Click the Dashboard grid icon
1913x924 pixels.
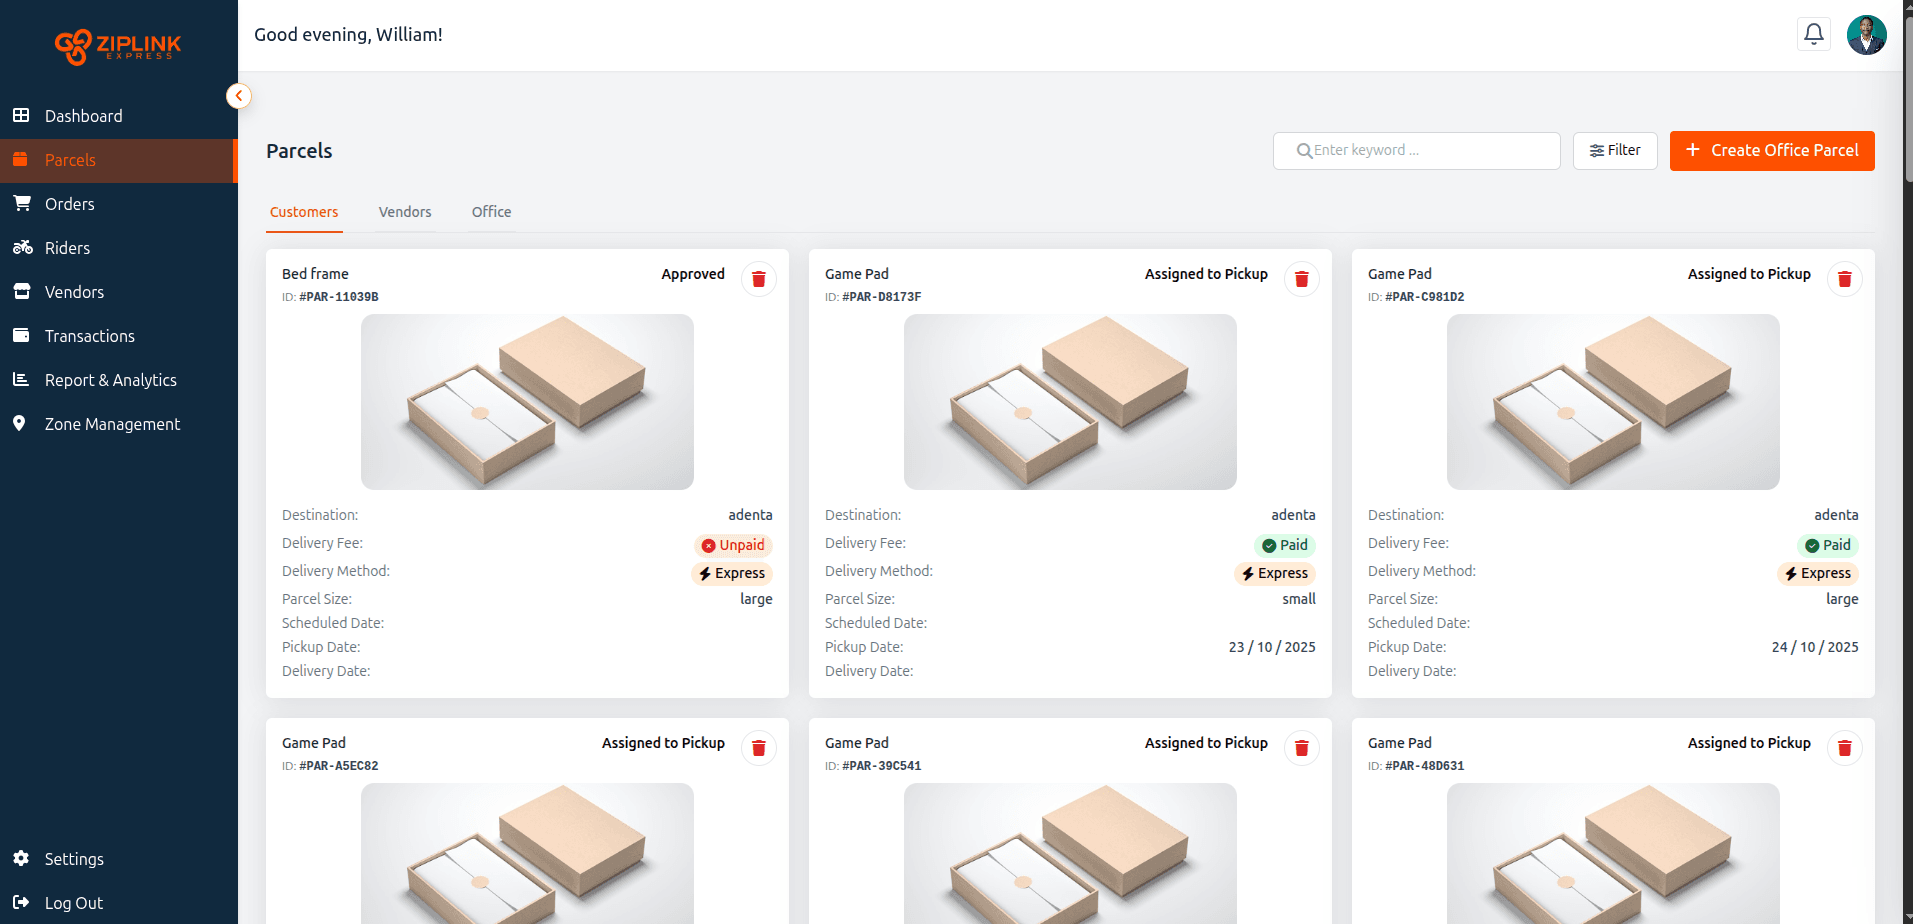21,115
